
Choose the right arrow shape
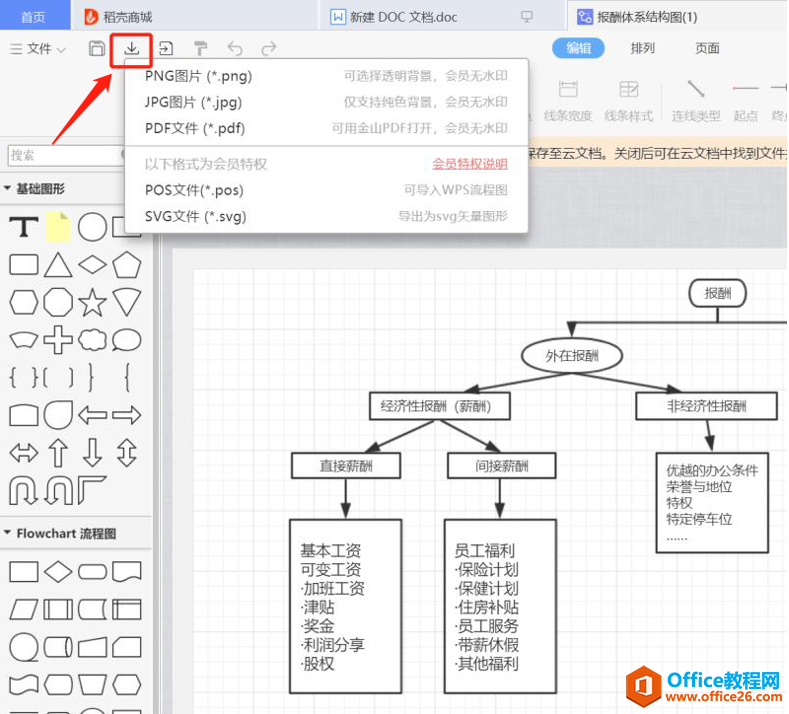pyautogui.click(x=126, y=415)
